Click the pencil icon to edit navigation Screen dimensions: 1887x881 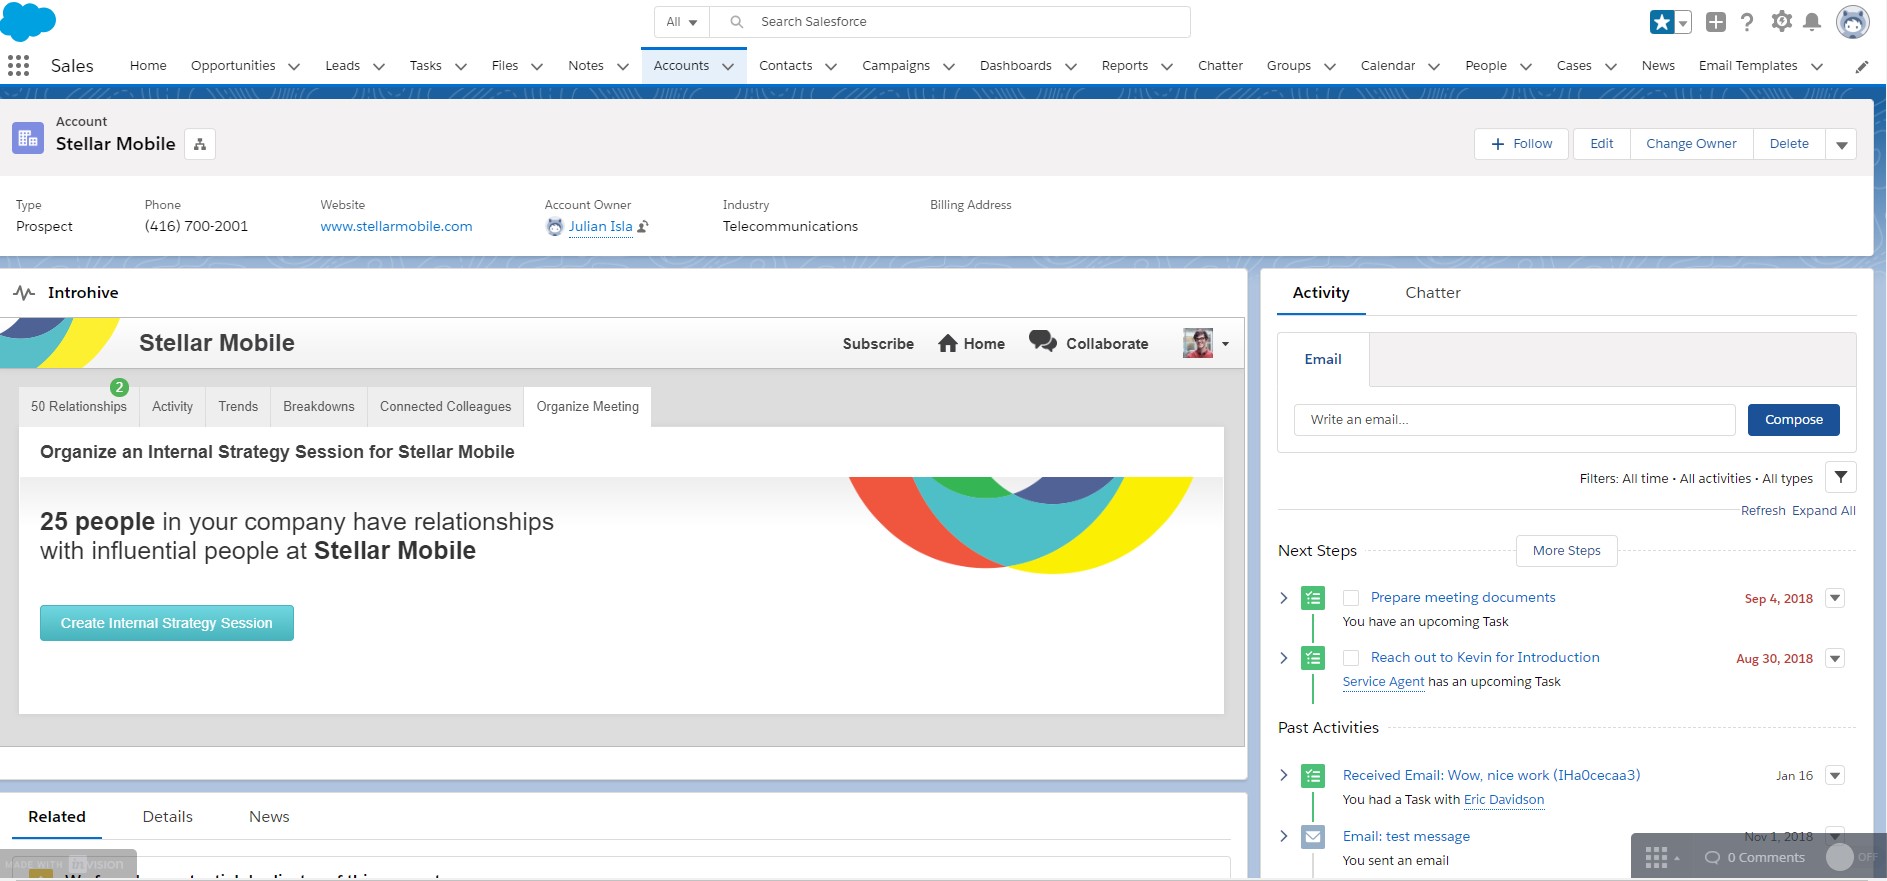1862,67
